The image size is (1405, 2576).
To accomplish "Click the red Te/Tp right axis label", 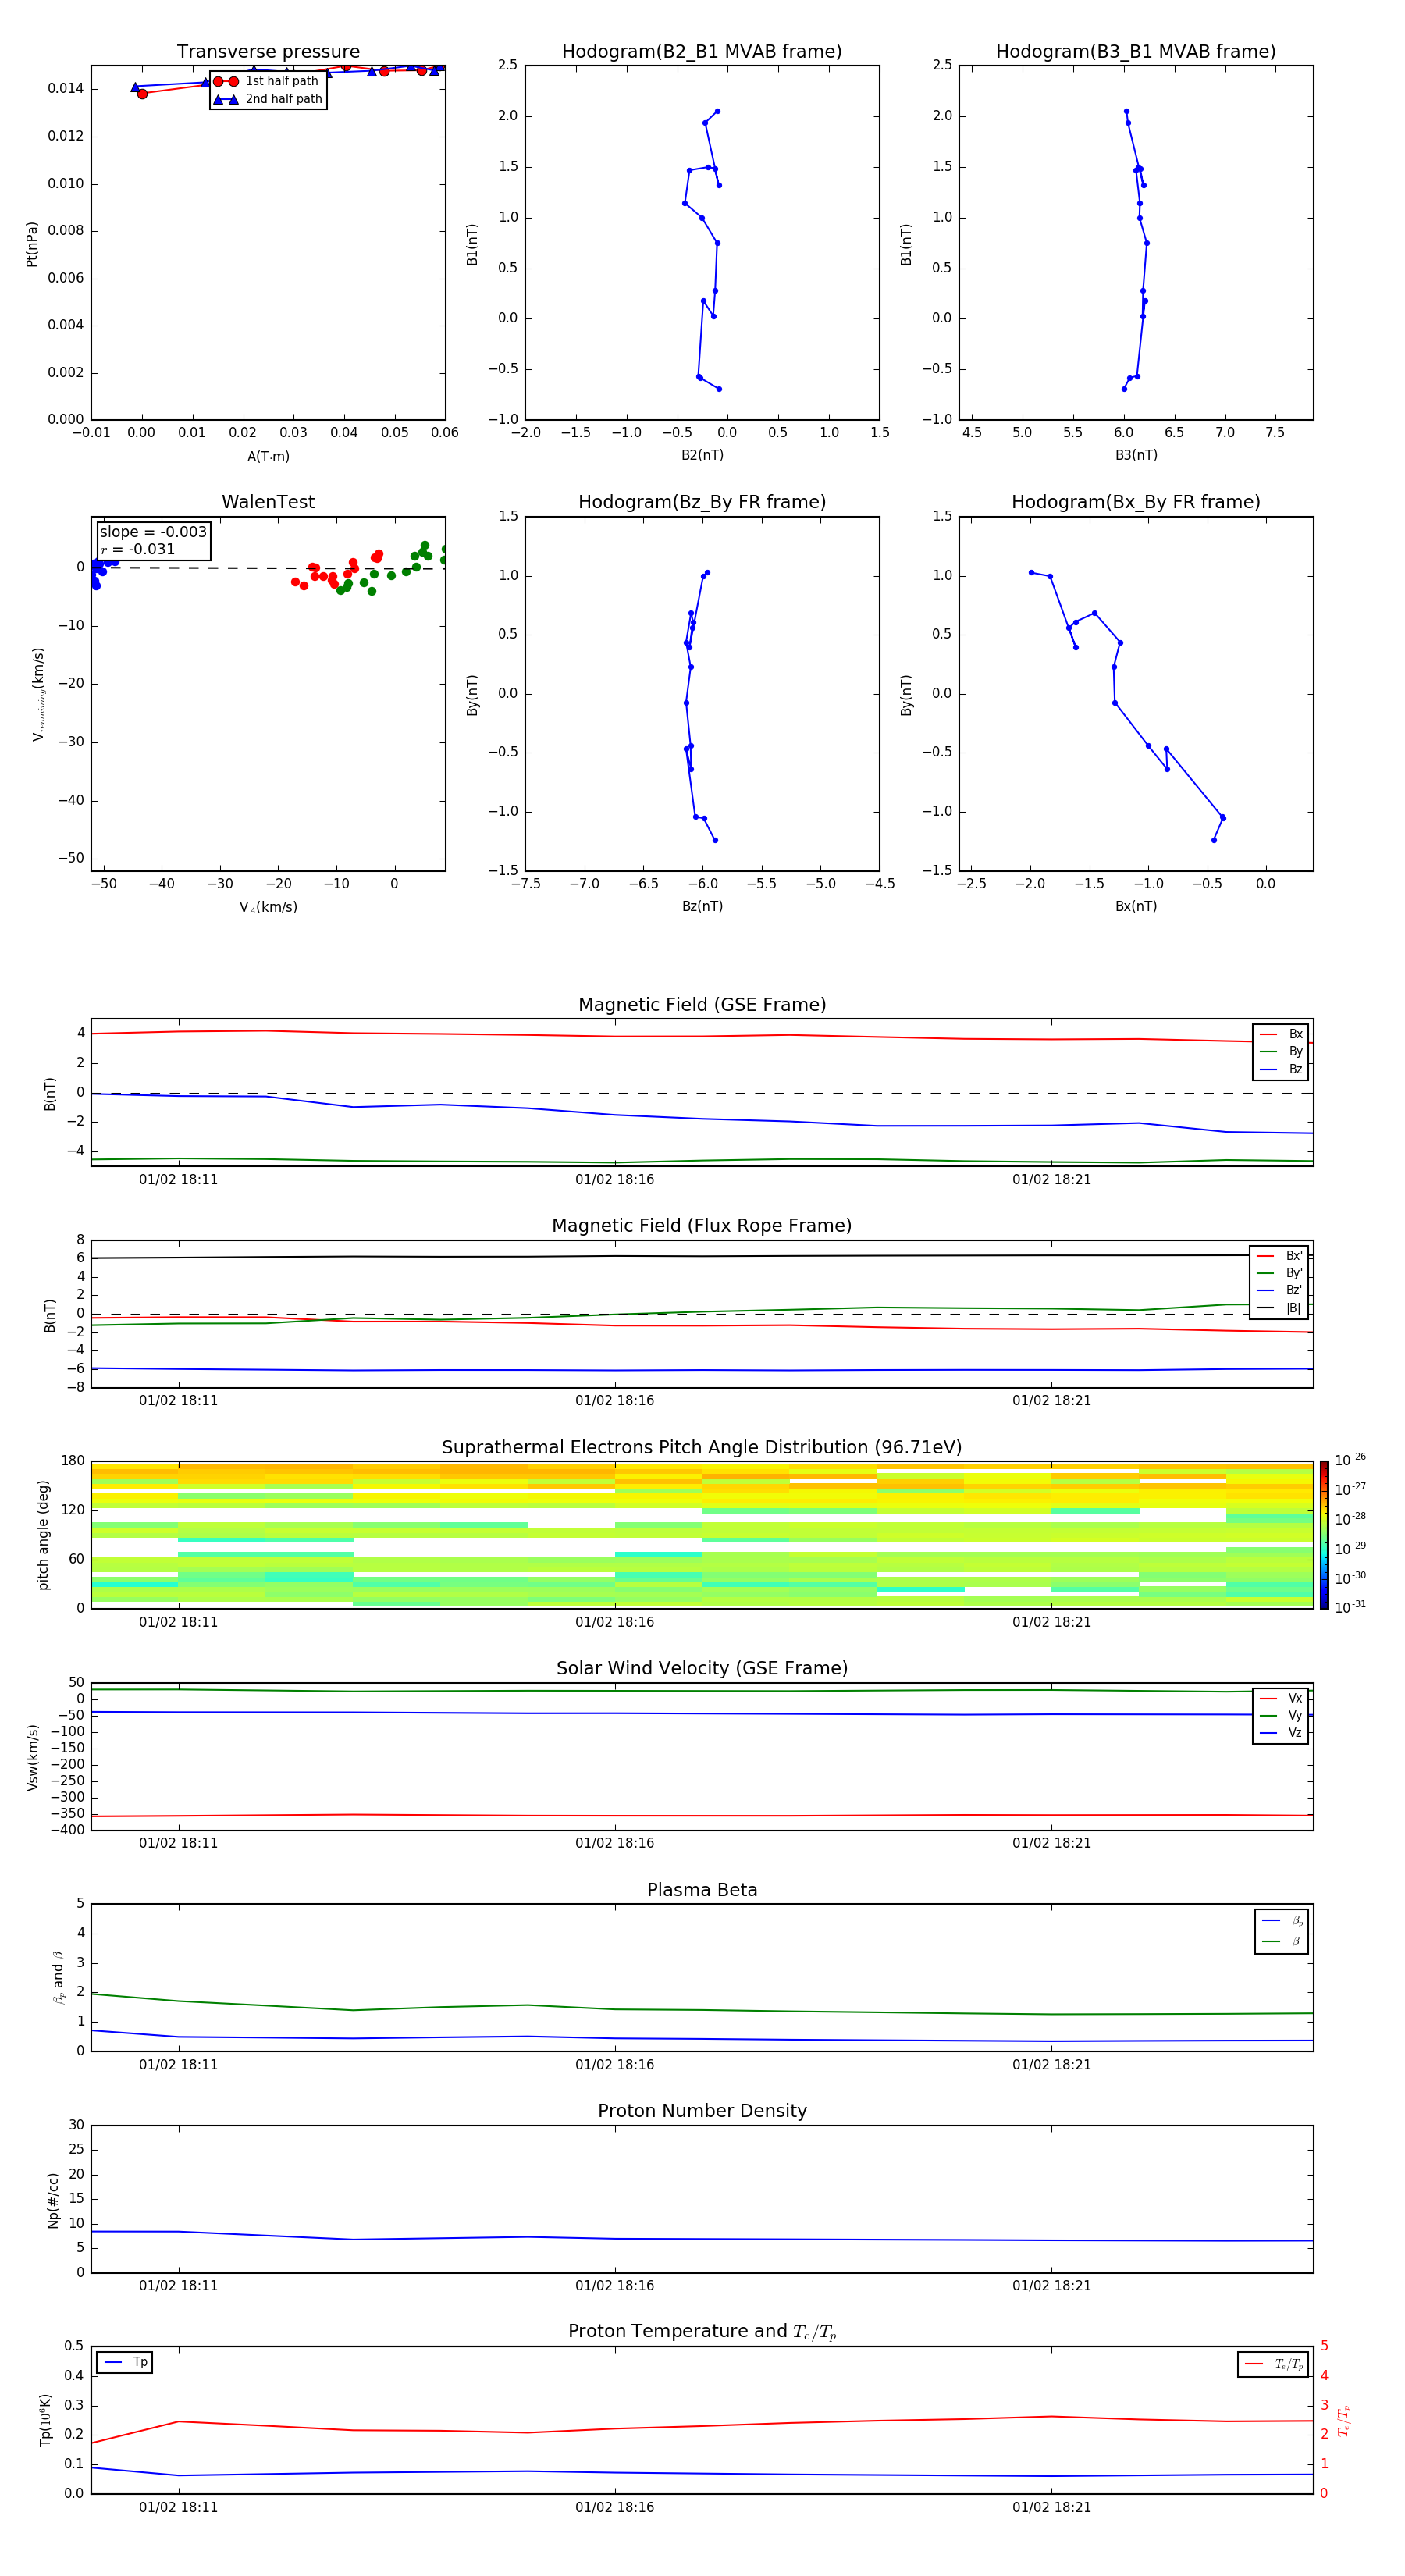I will [x=1343, y=2421].
